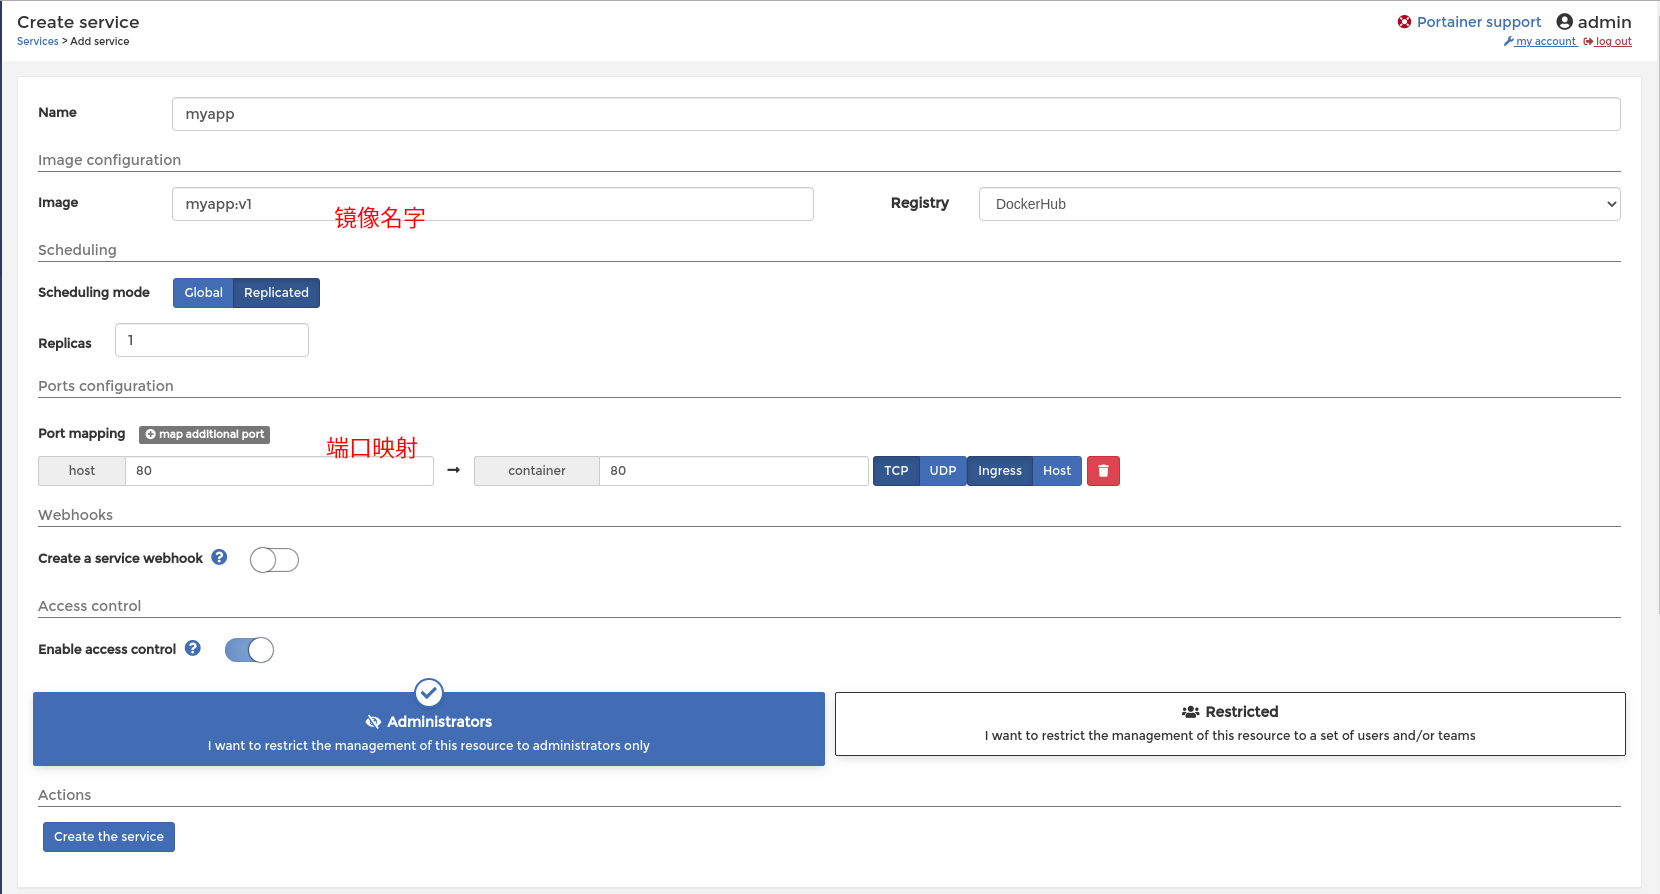Open the Registry DockerHub dropdown
The height and width of the screenshot is (894, 1660).
[1299, 204]
